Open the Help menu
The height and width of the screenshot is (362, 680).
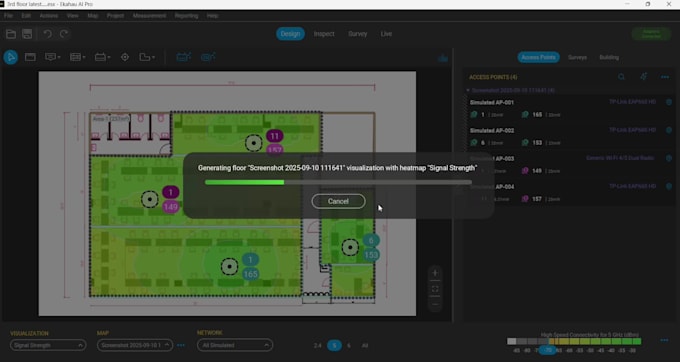tap(212, 16)
